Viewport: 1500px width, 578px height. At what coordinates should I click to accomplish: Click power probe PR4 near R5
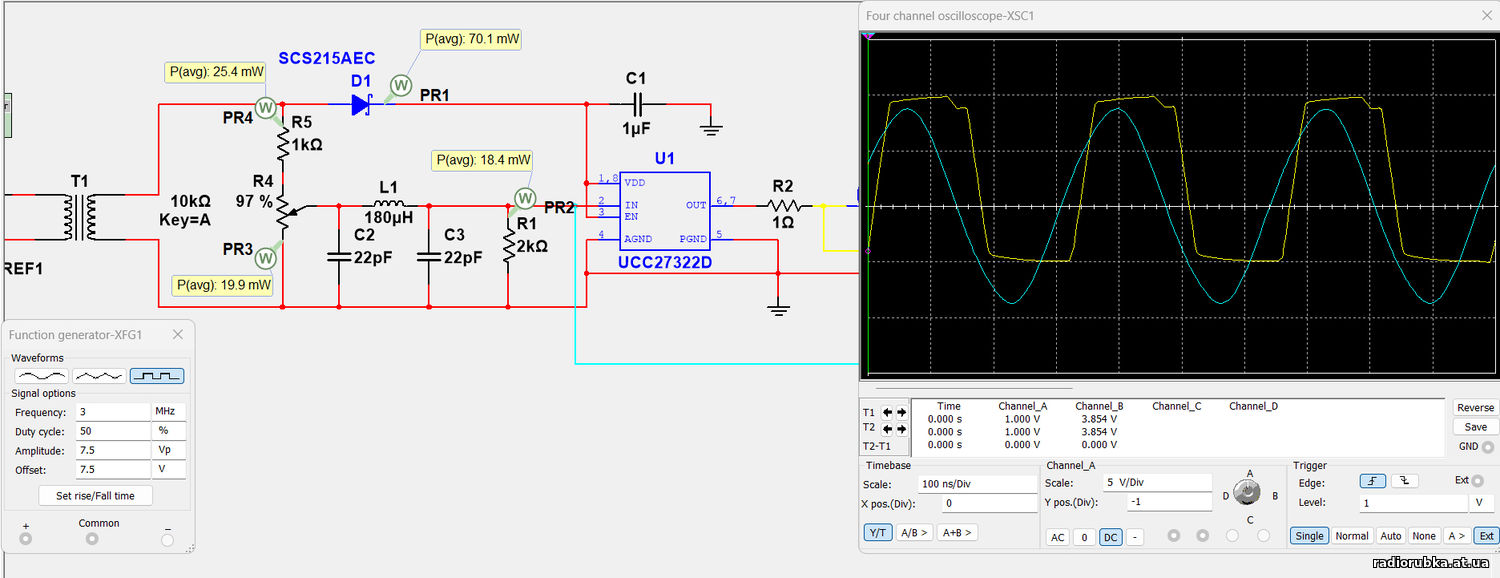tap(266, 107)
